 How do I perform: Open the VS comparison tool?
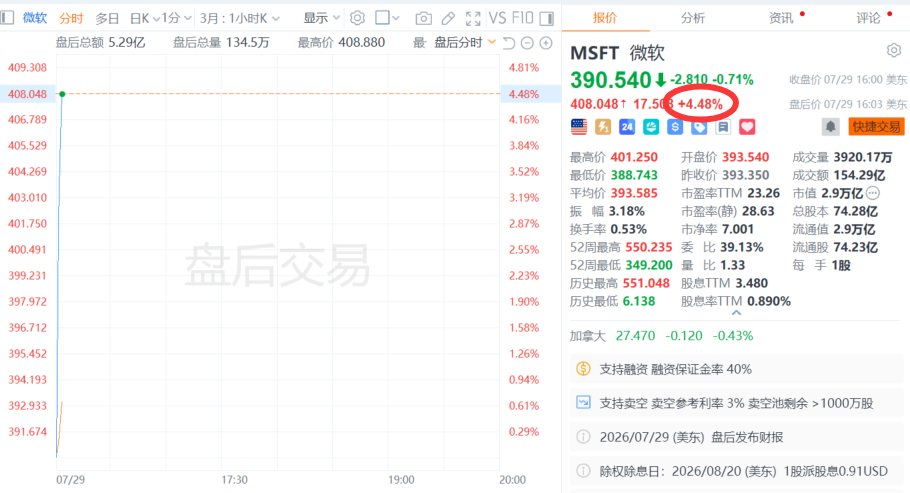pyautogui.click(x=497, y=19)
